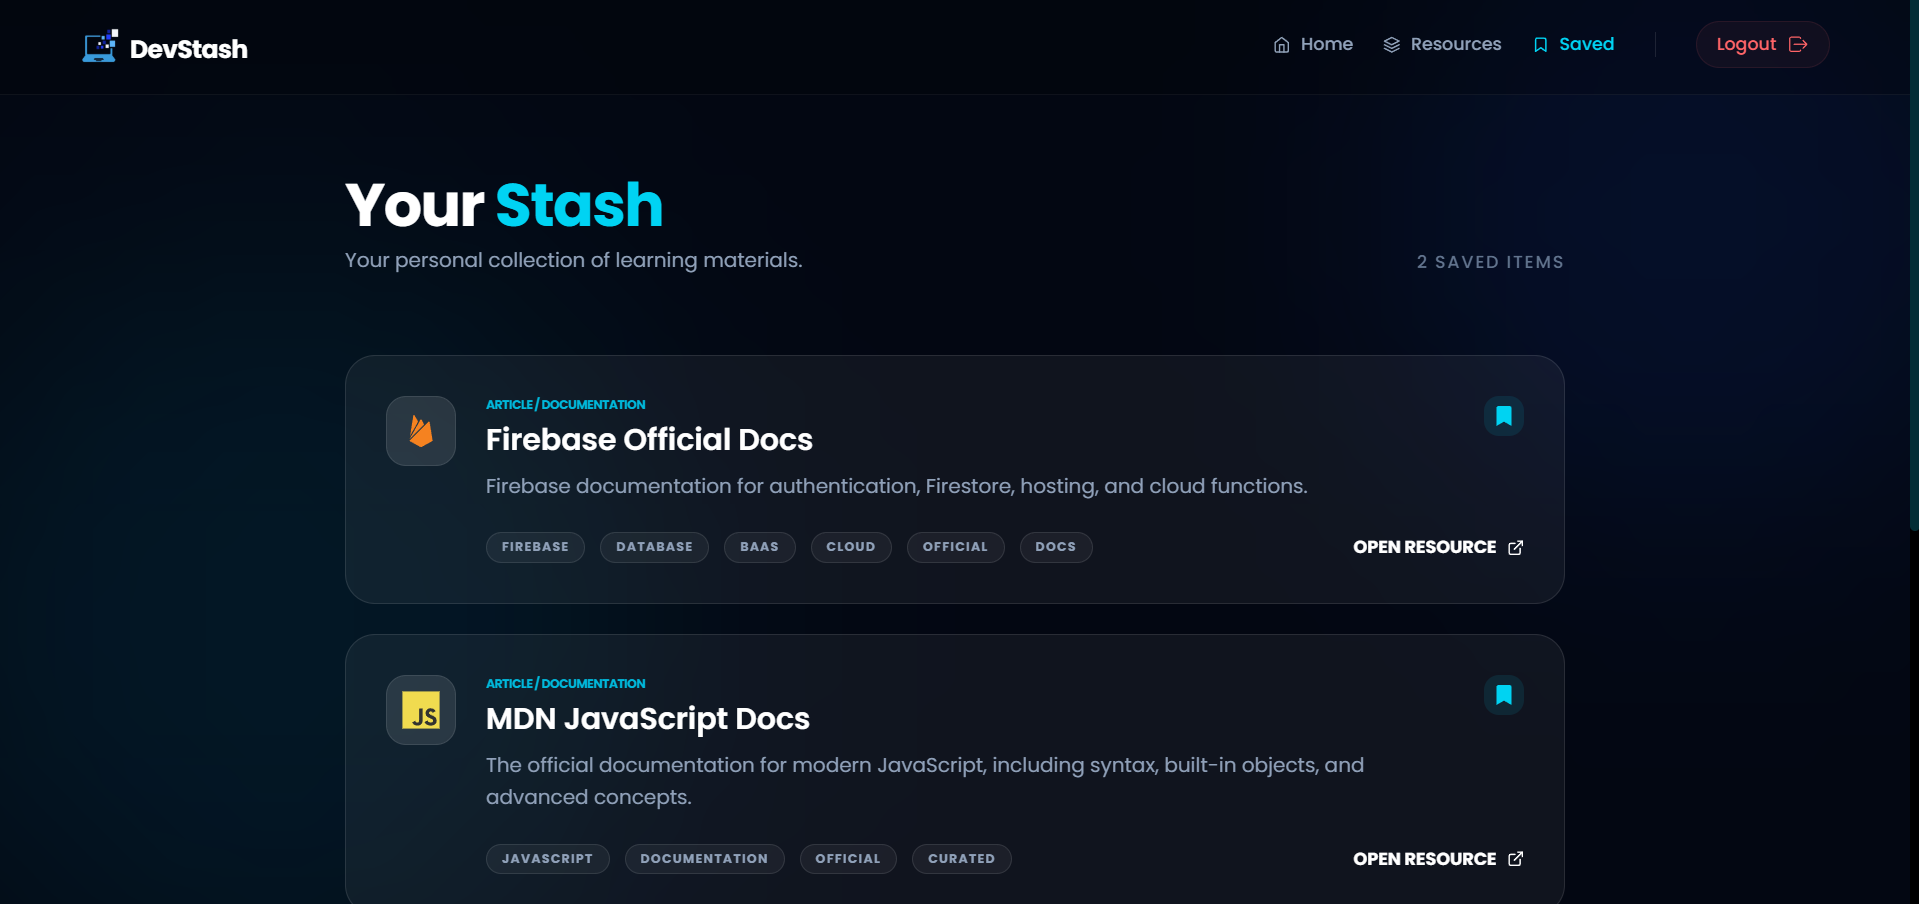Click the Firebase flame icon
Screen dimensions: 1919x904
(420, 431)
